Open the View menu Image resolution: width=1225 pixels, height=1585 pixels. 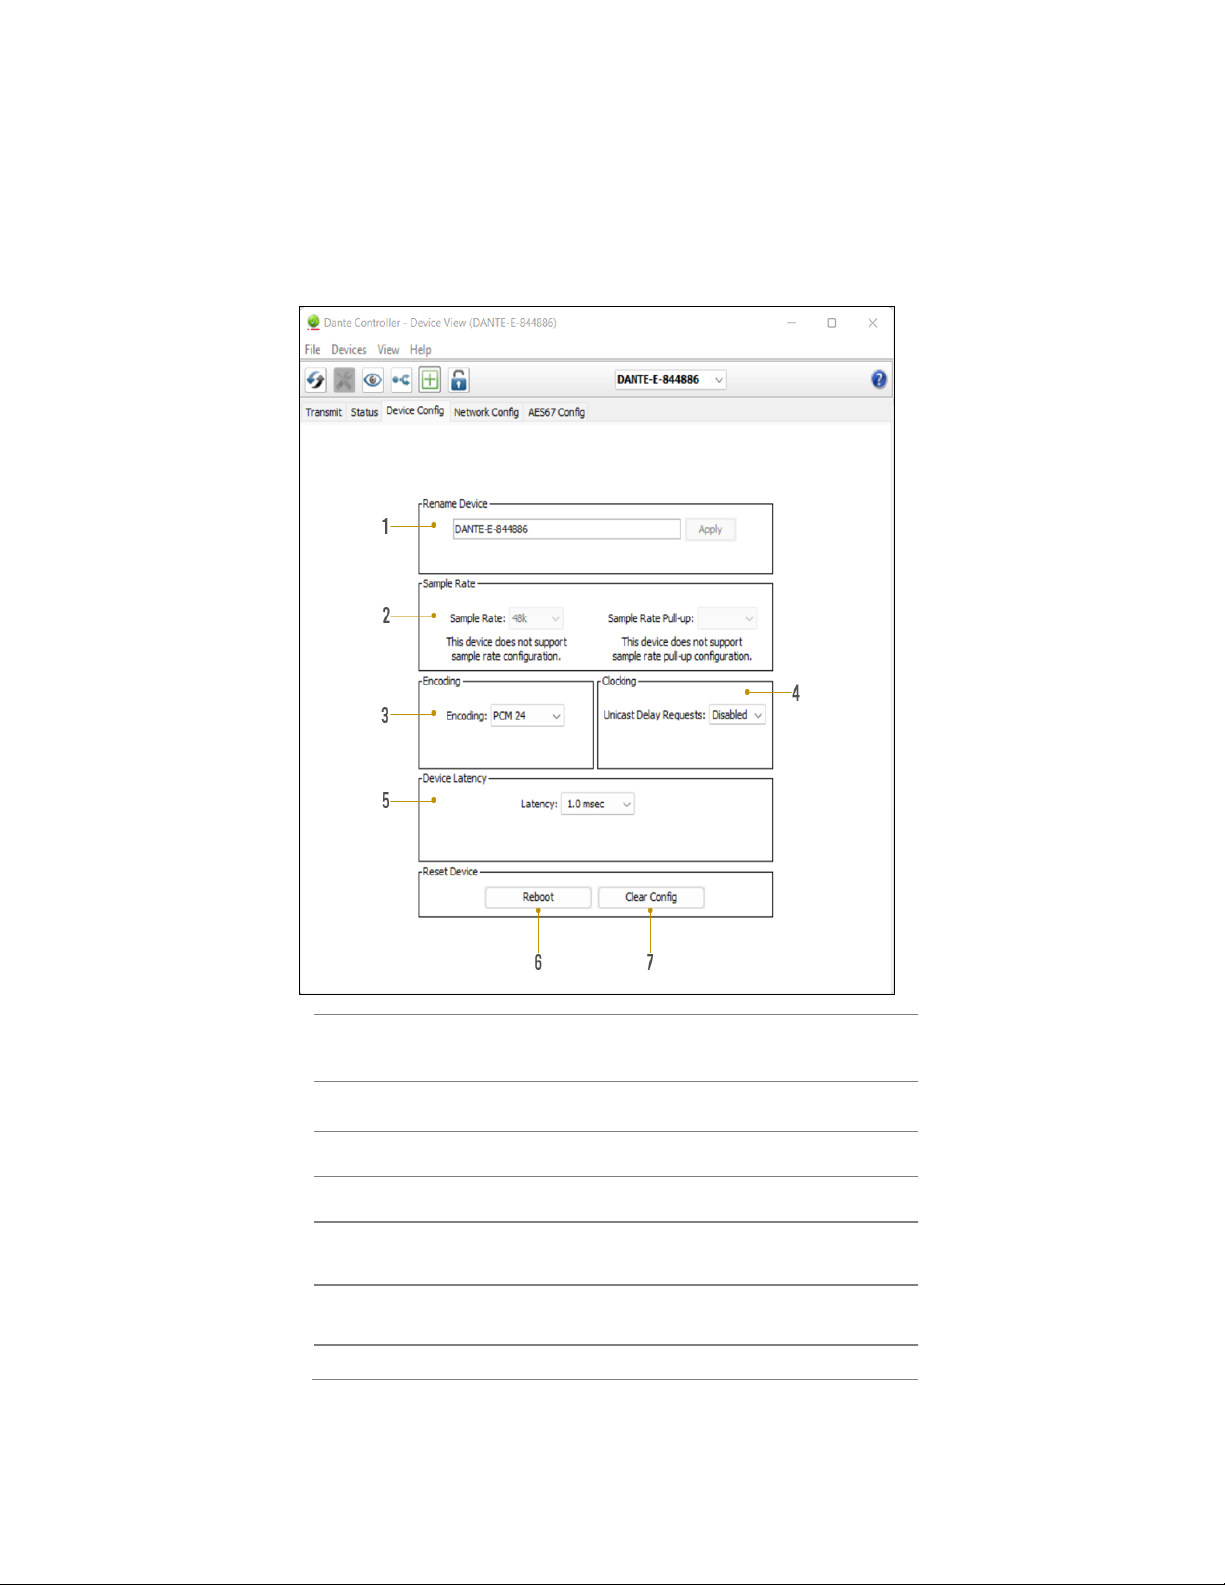[x=388, y=350]
